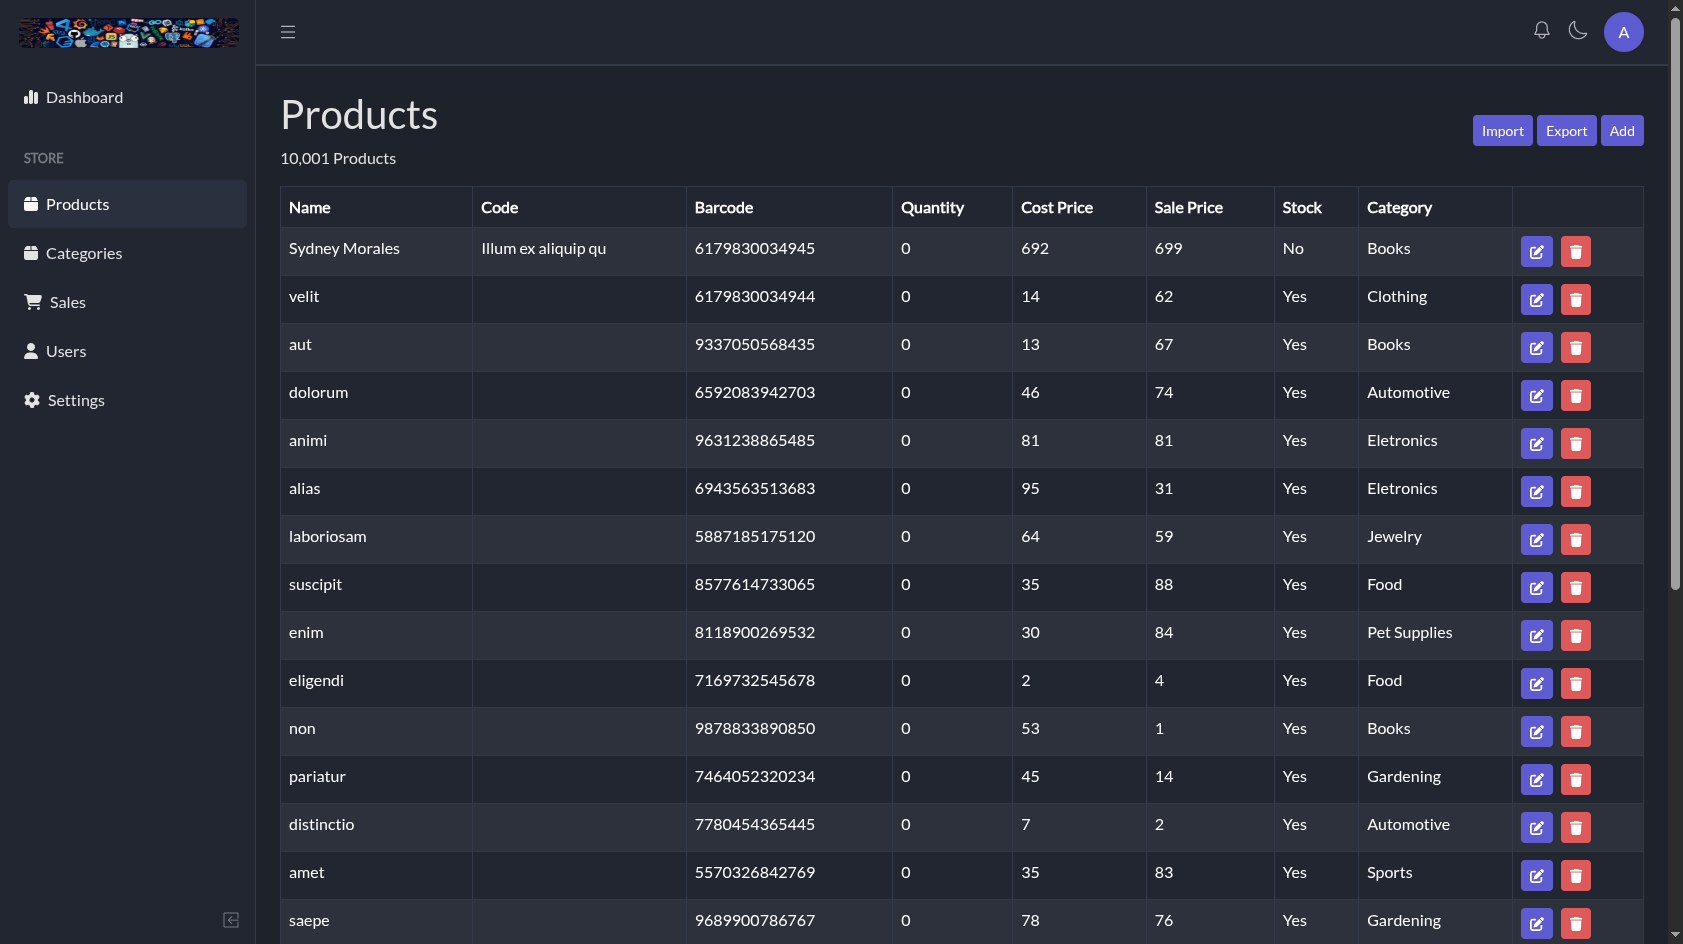Open the notifications bell
Image resolution: width=1683 pixels, height=944 pixels.
pyautogui.click(x=1542, y=31)
